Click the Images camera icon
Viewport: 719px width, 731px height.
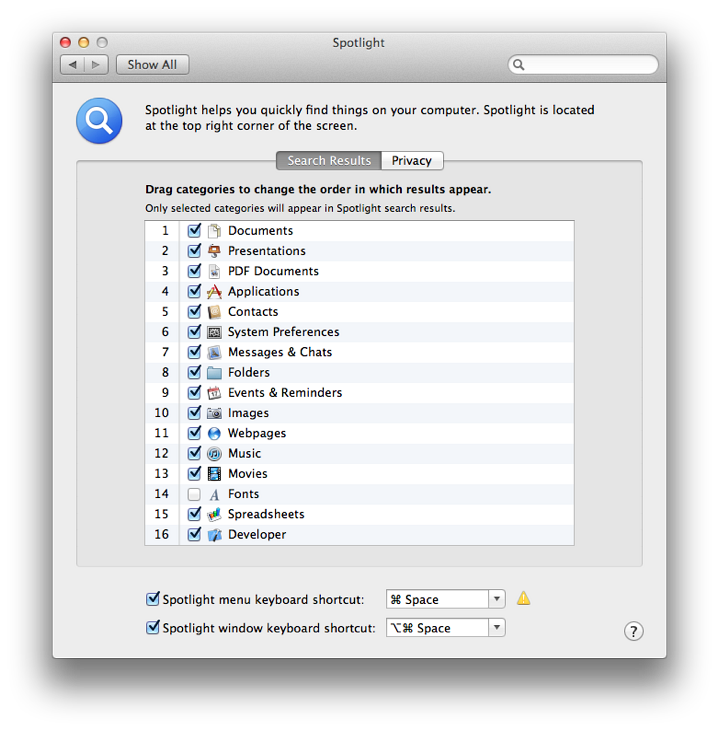click(214, 413)
